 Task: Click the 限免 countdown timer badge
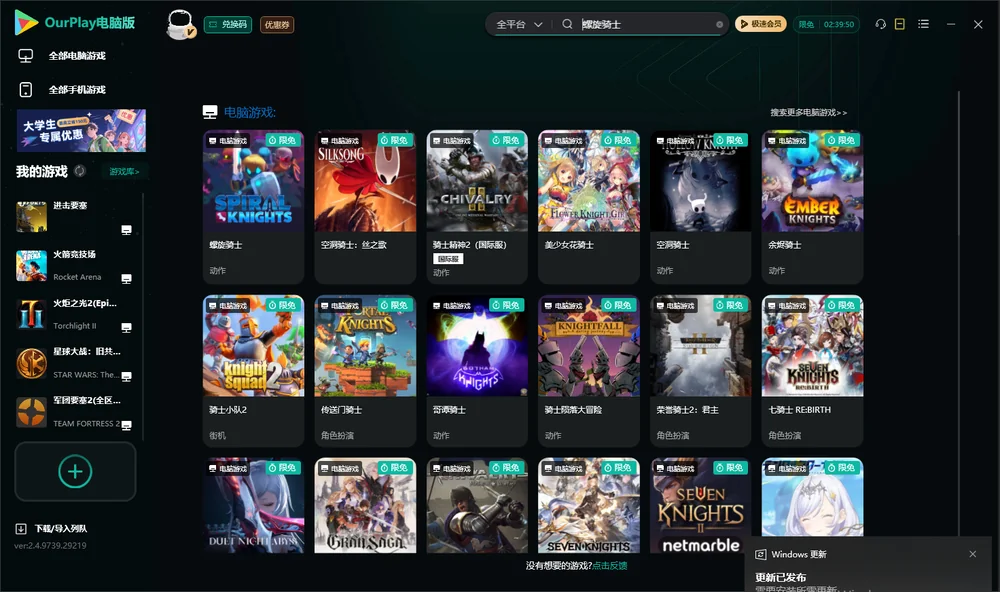click(x=826, y=24)
